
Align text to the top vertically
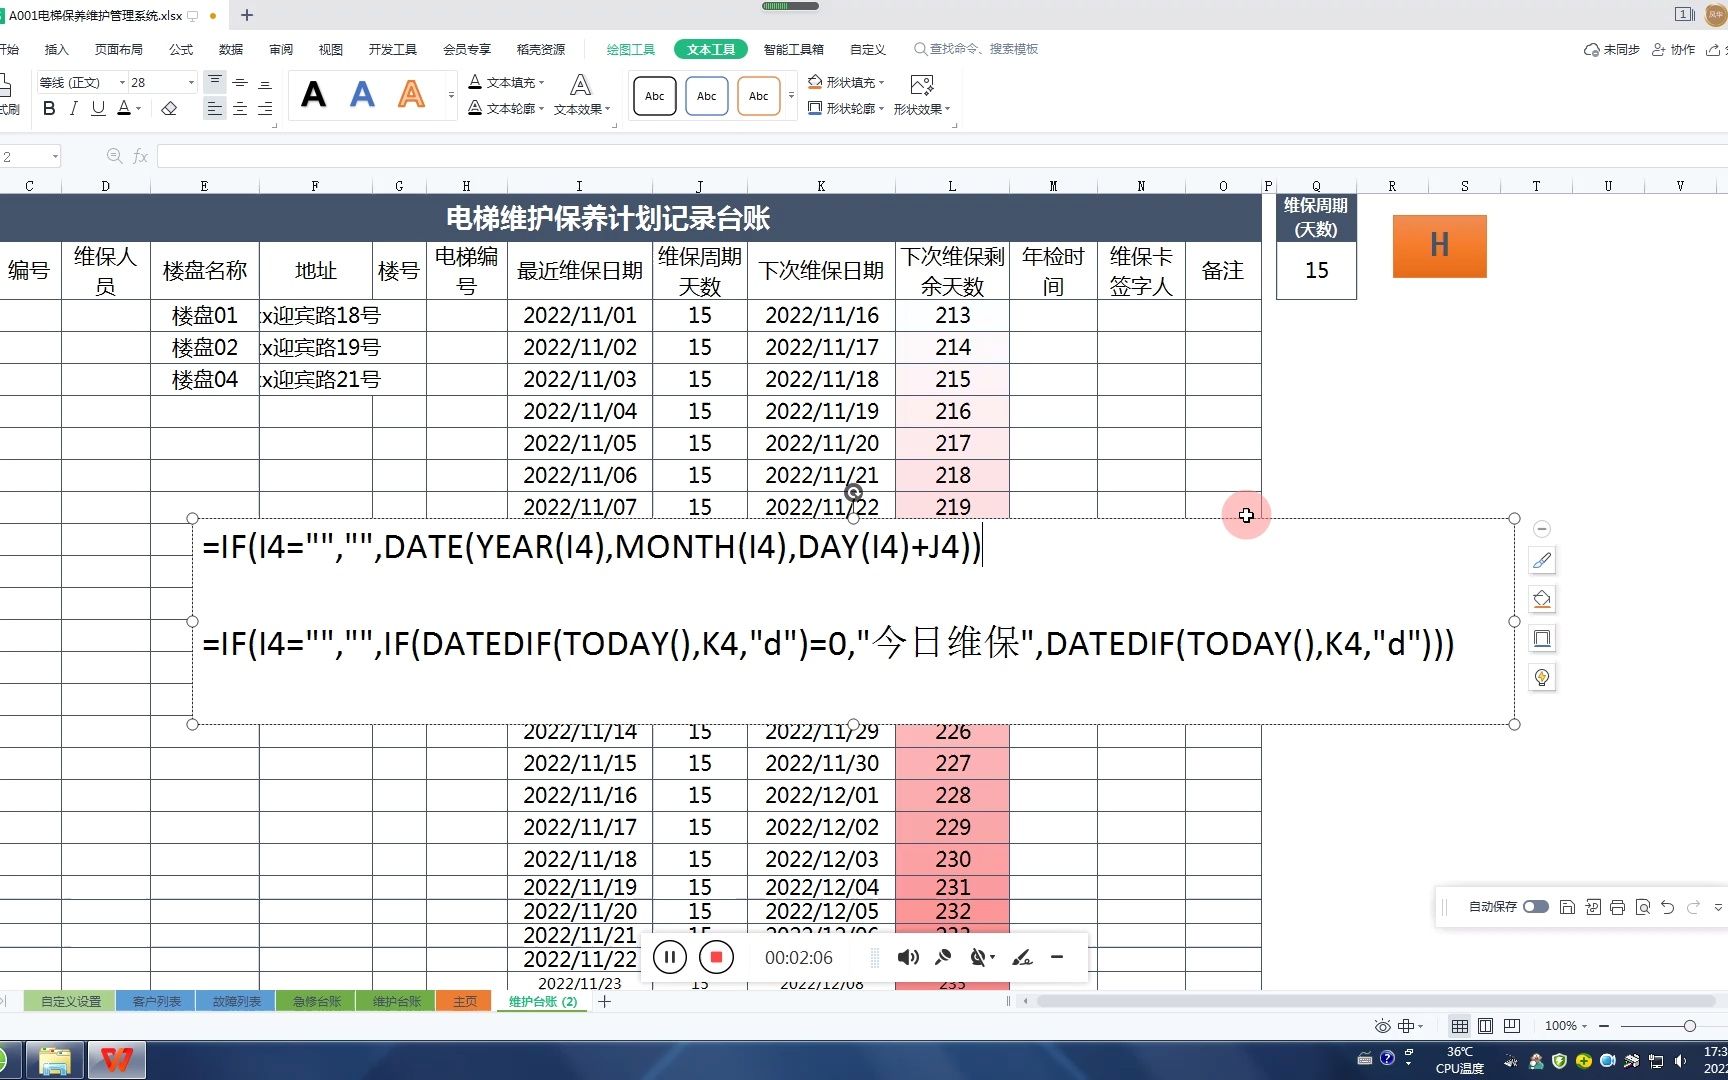point(214,82)
